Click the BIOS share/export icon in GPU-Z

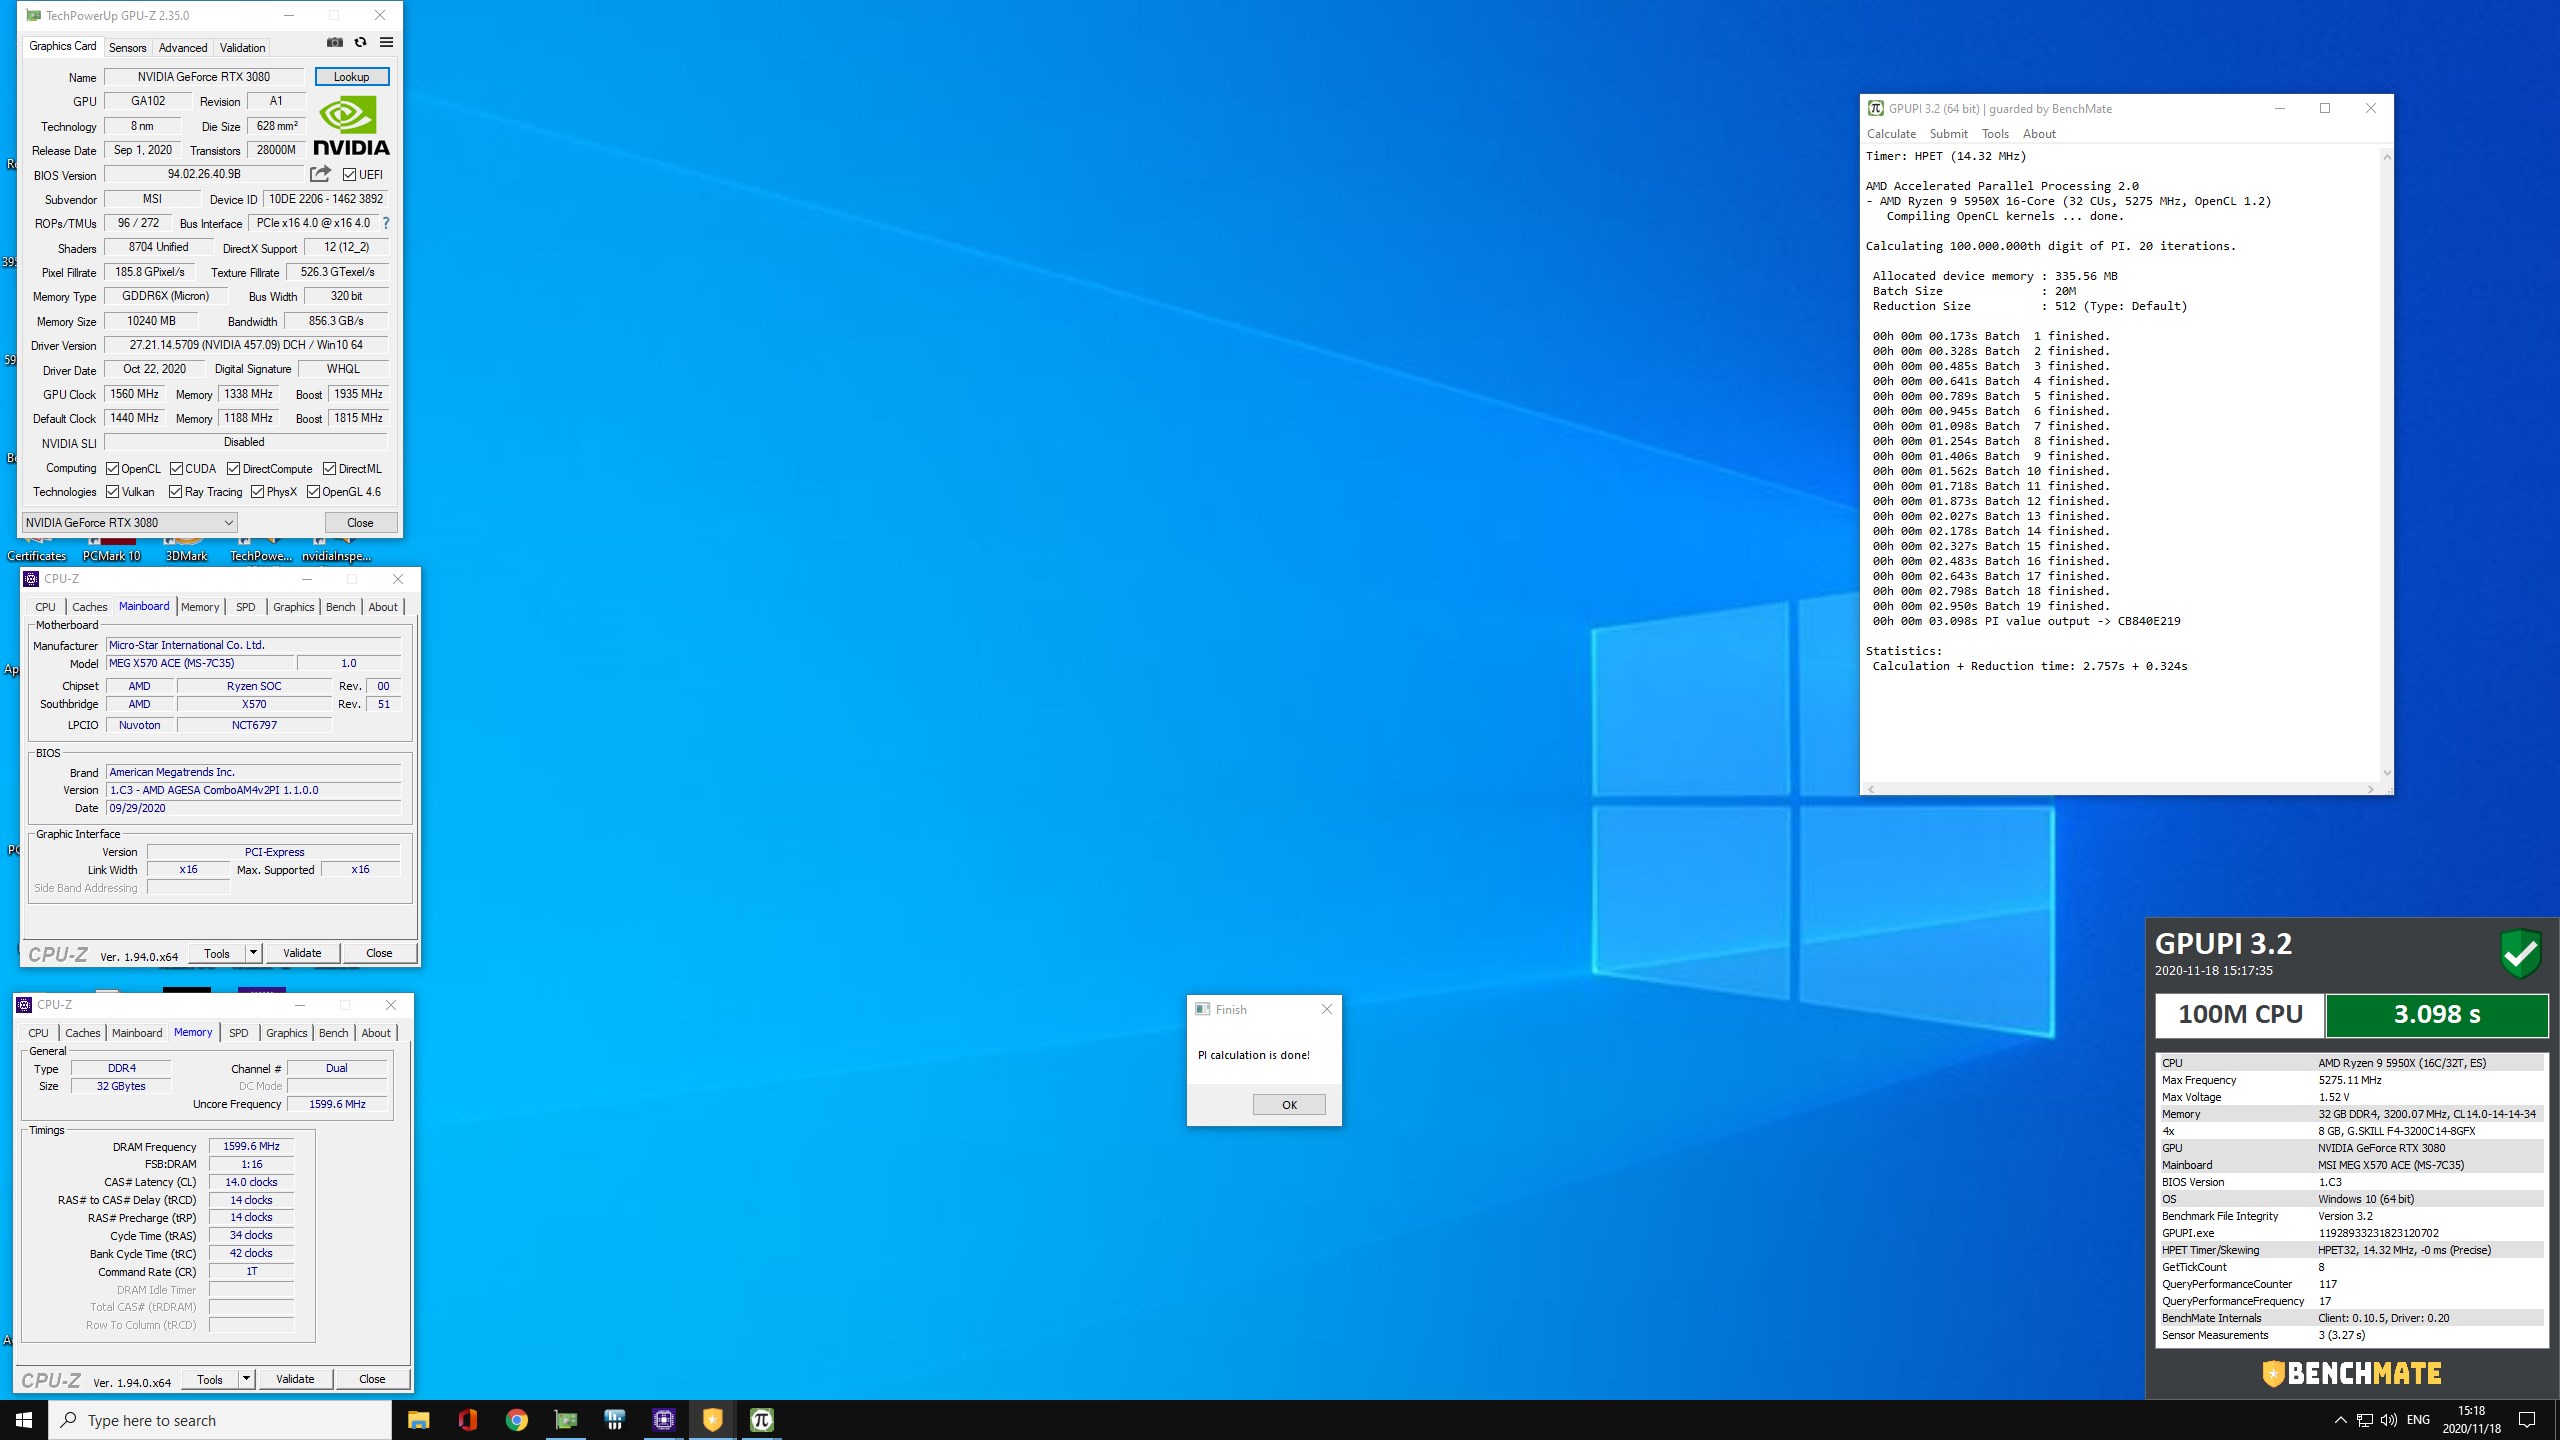click(320, 174)
